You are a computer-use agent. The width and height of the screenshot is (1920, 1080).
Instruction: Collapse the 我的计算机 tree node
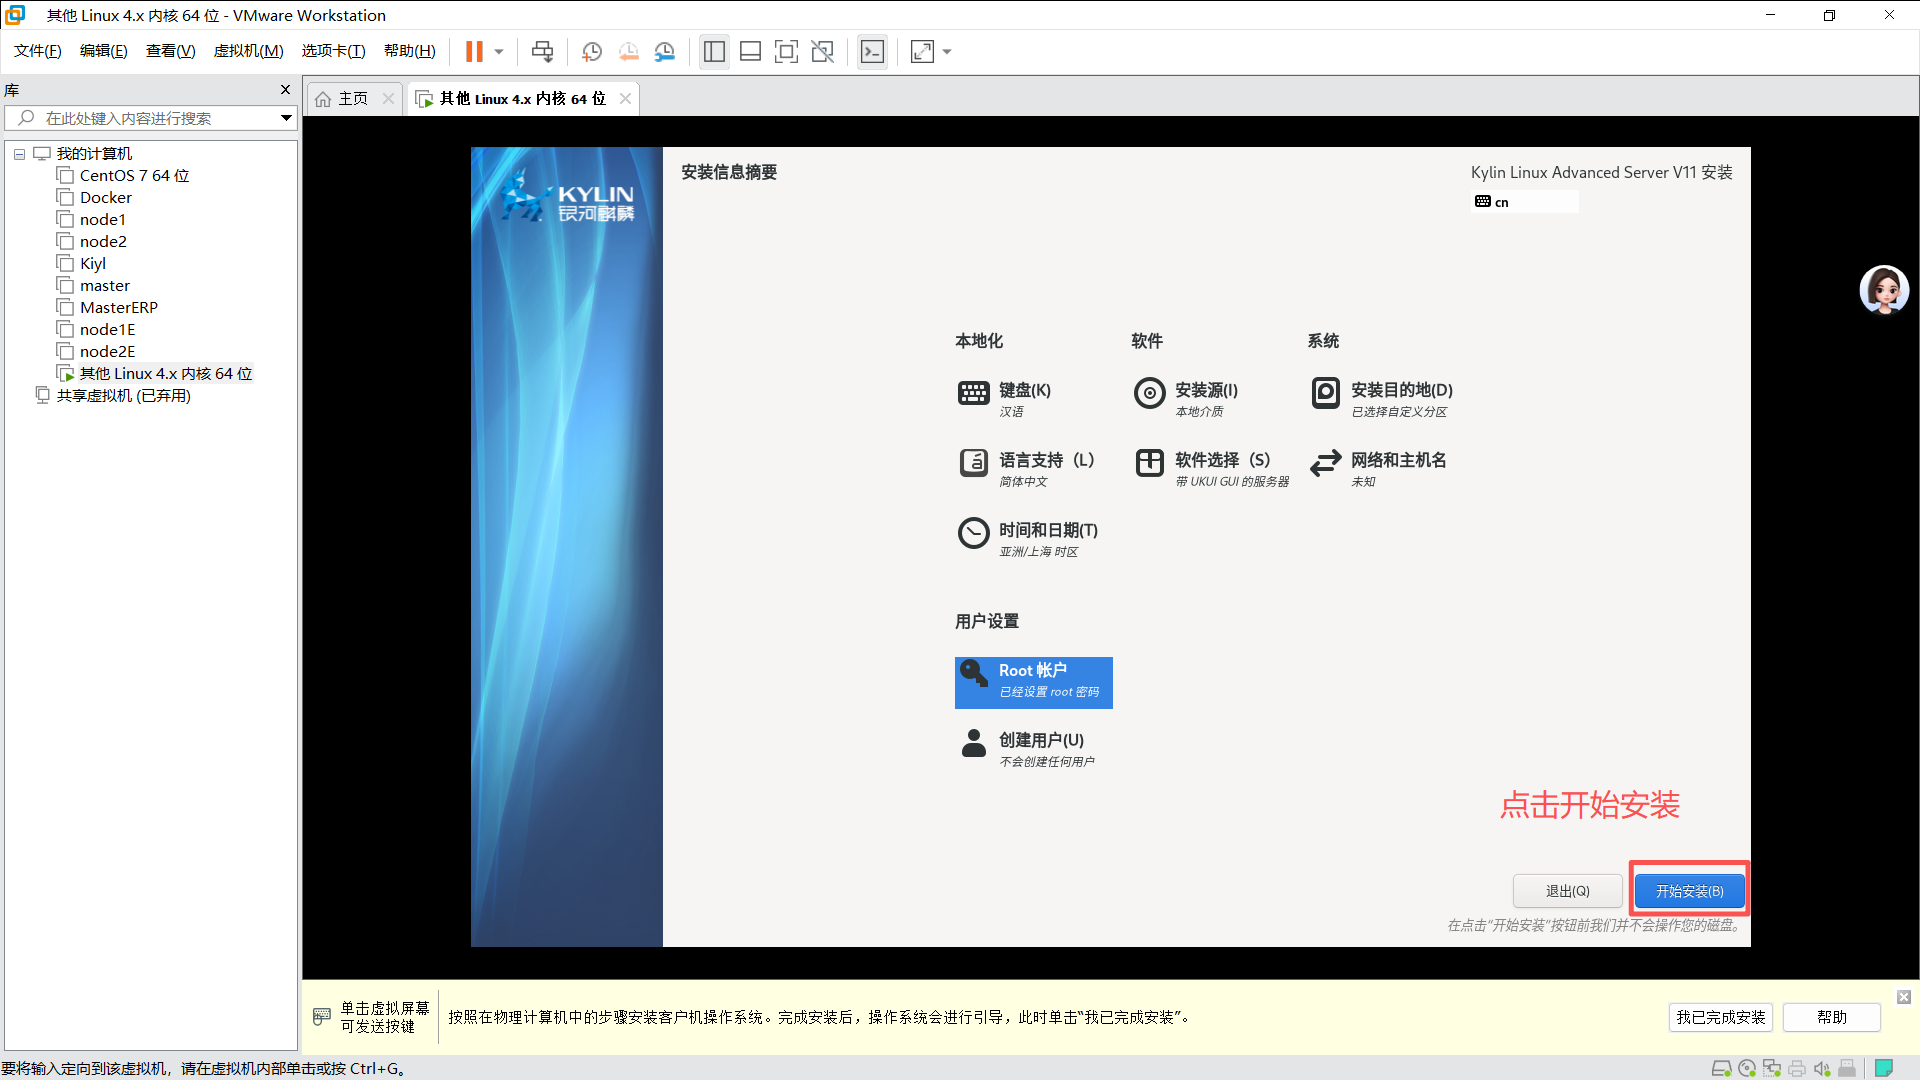tap(19, 153)
